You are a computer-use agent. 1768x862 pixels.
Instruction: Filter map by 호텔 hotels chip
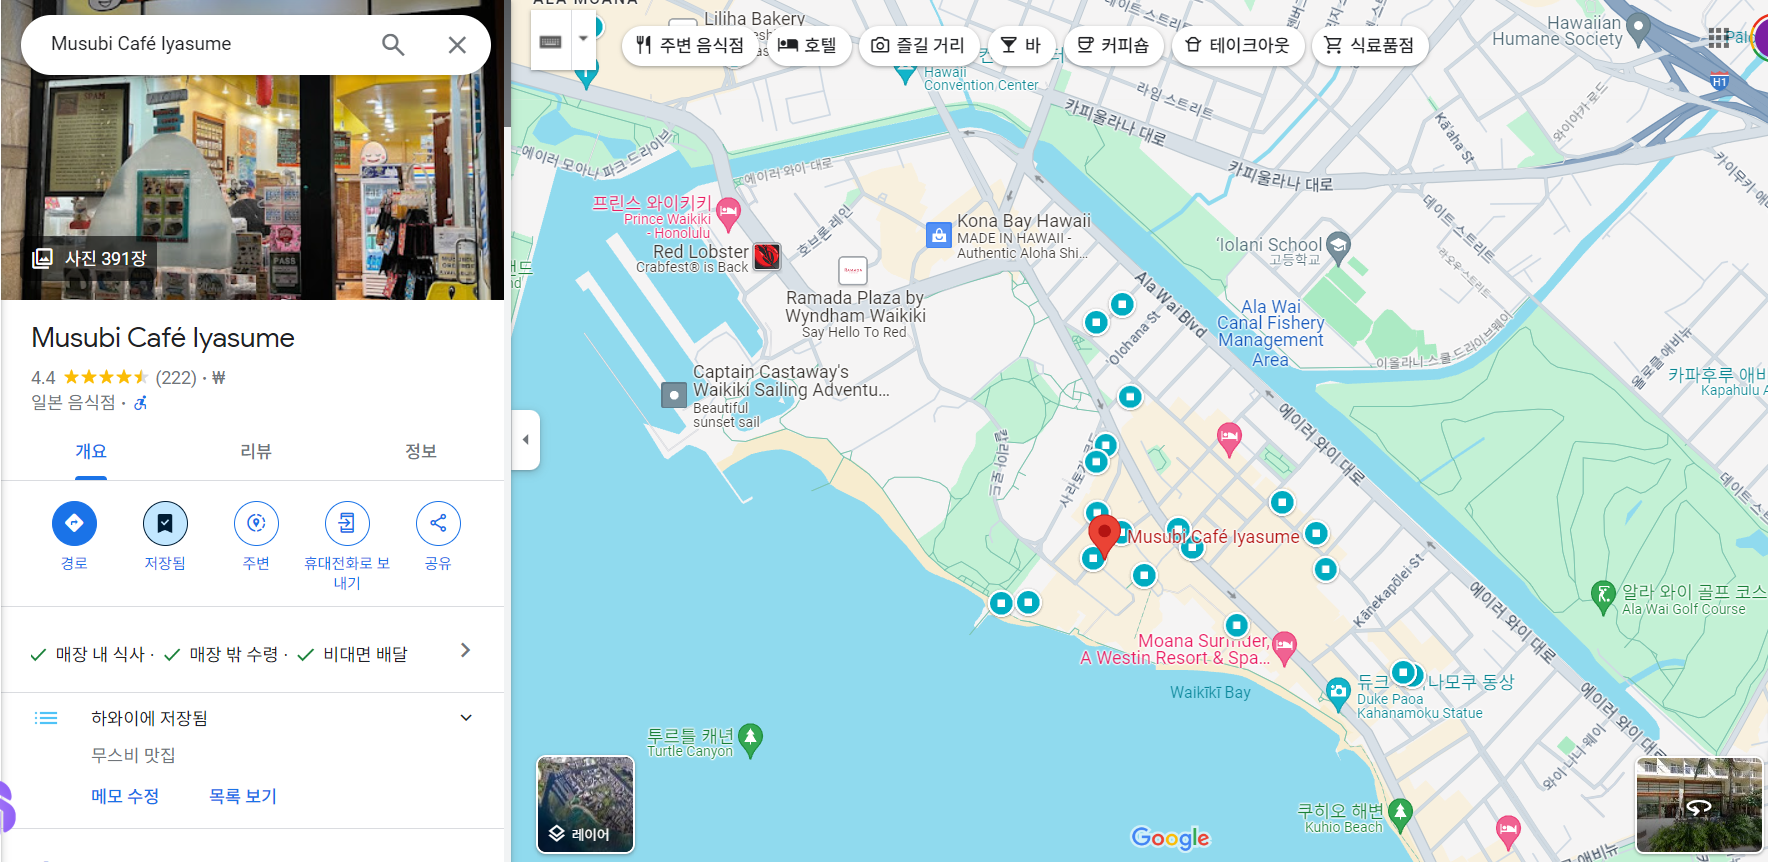coord(808,45)
